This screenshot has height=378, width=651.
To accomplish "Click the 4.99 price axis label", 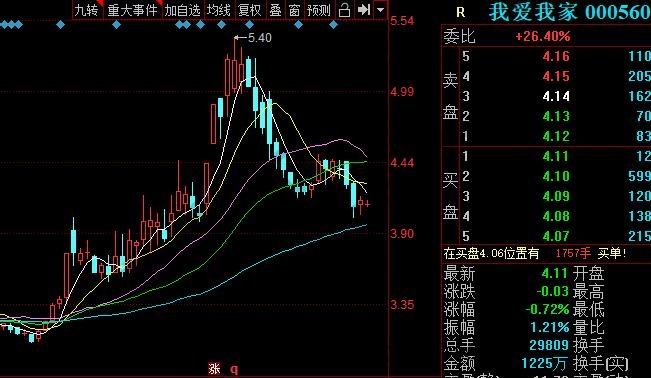I will click(402, 91).
